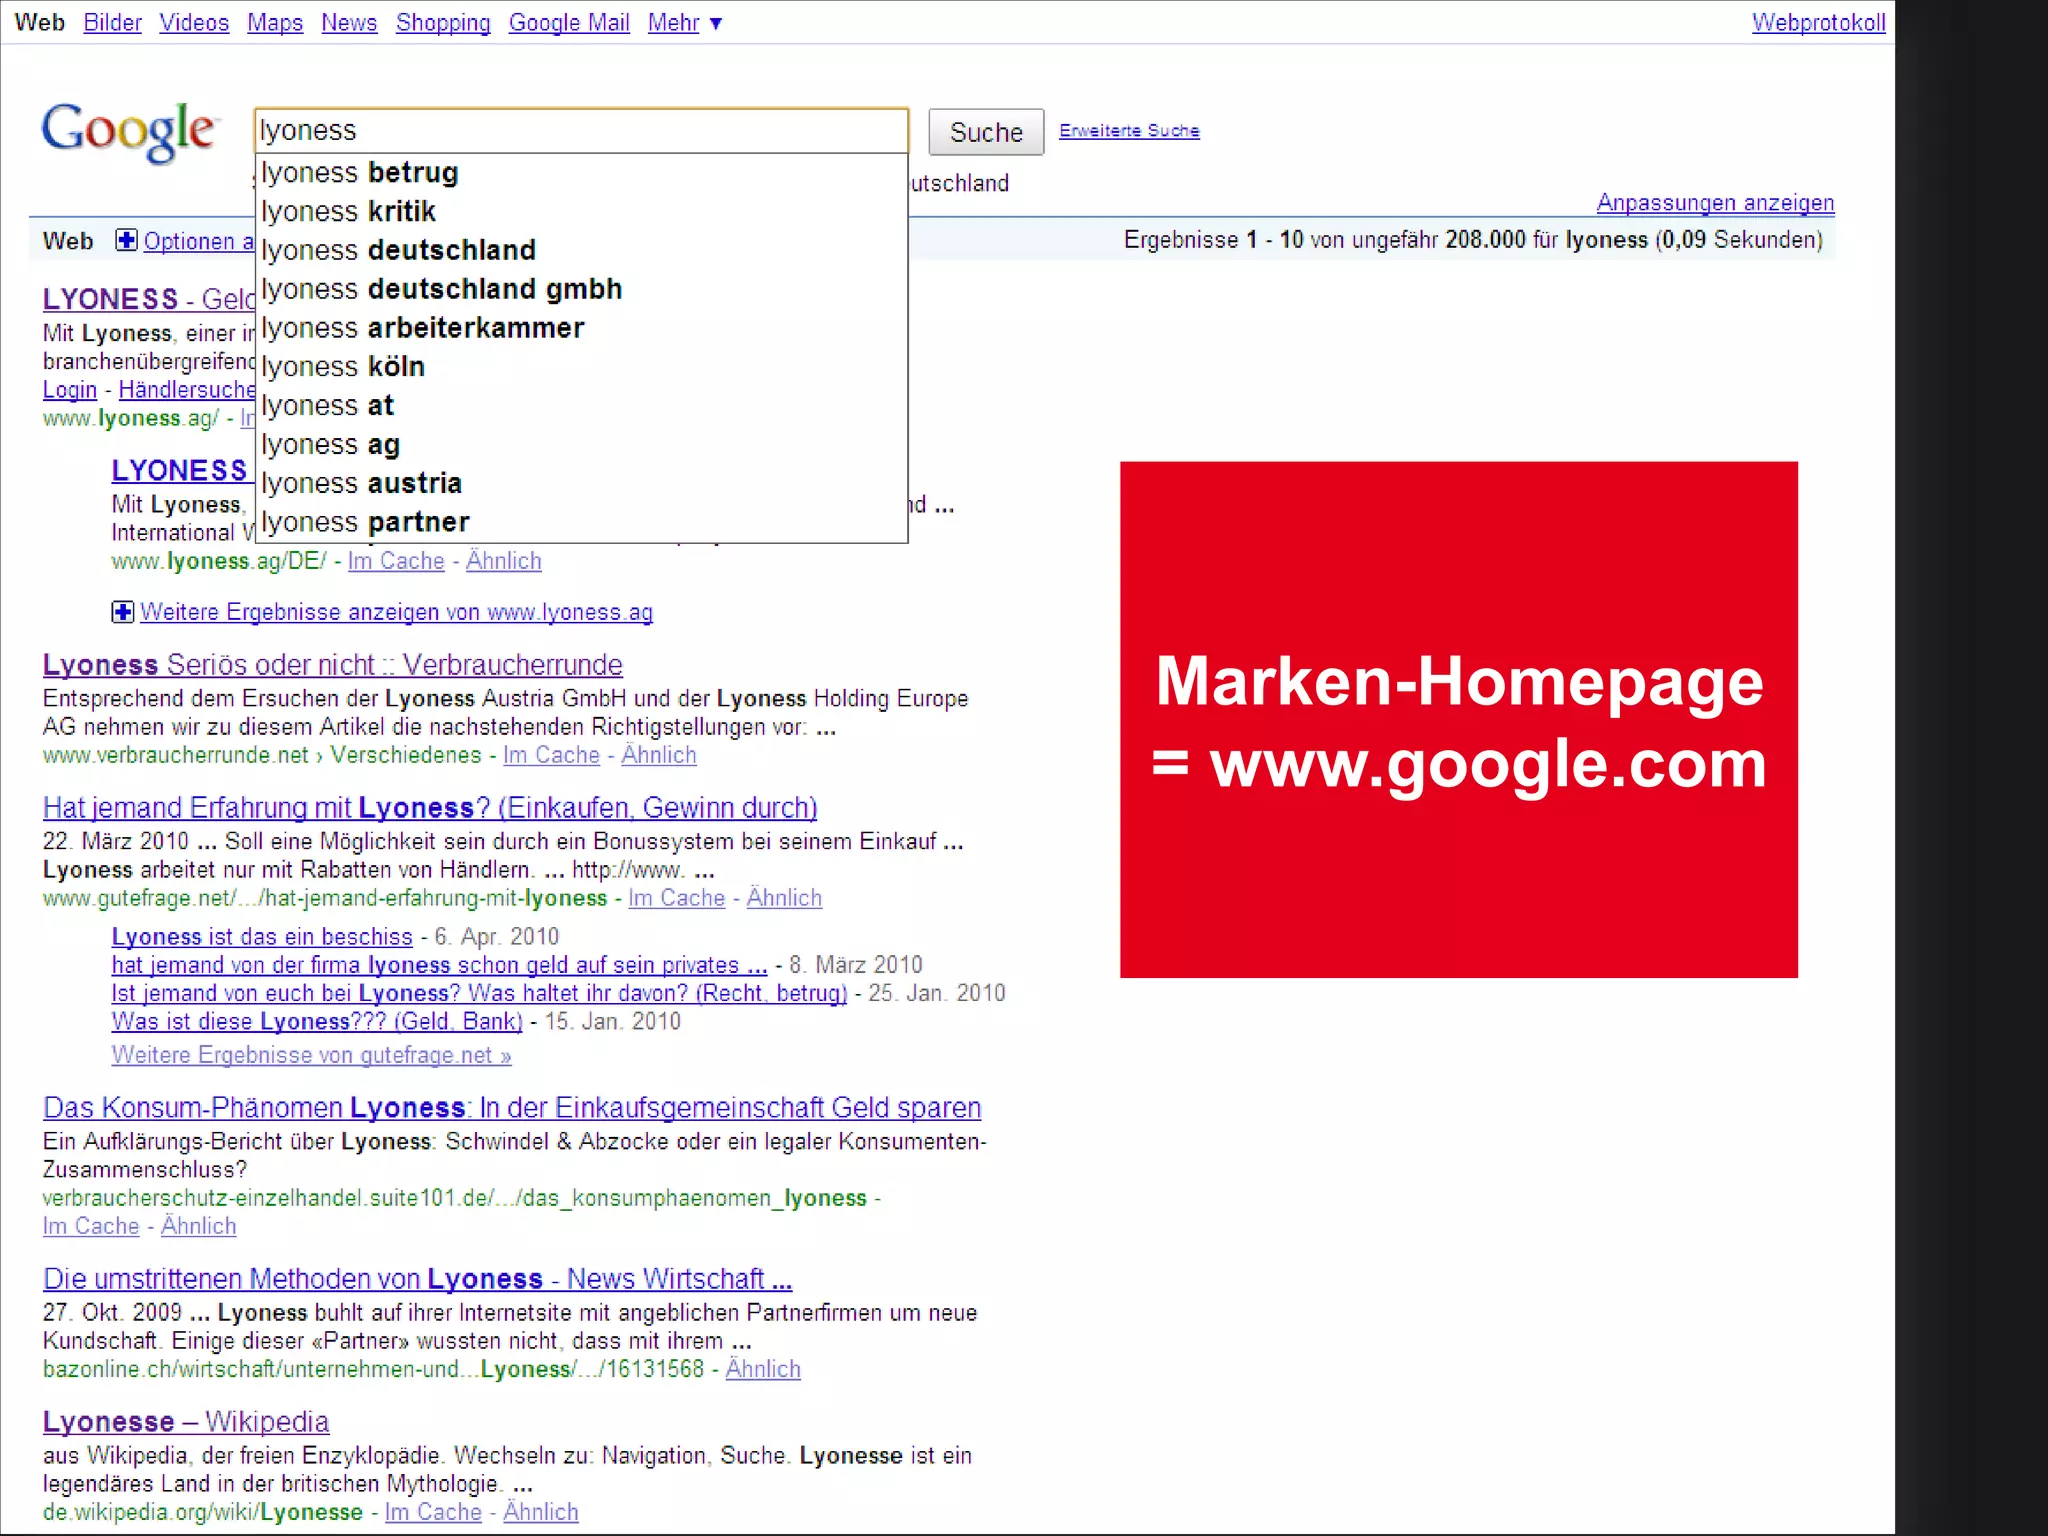The height and width of the screenshot is (1536, 2048).
Task: Select suggestion 'lyoness kritik'
Action: pos(581,212)
